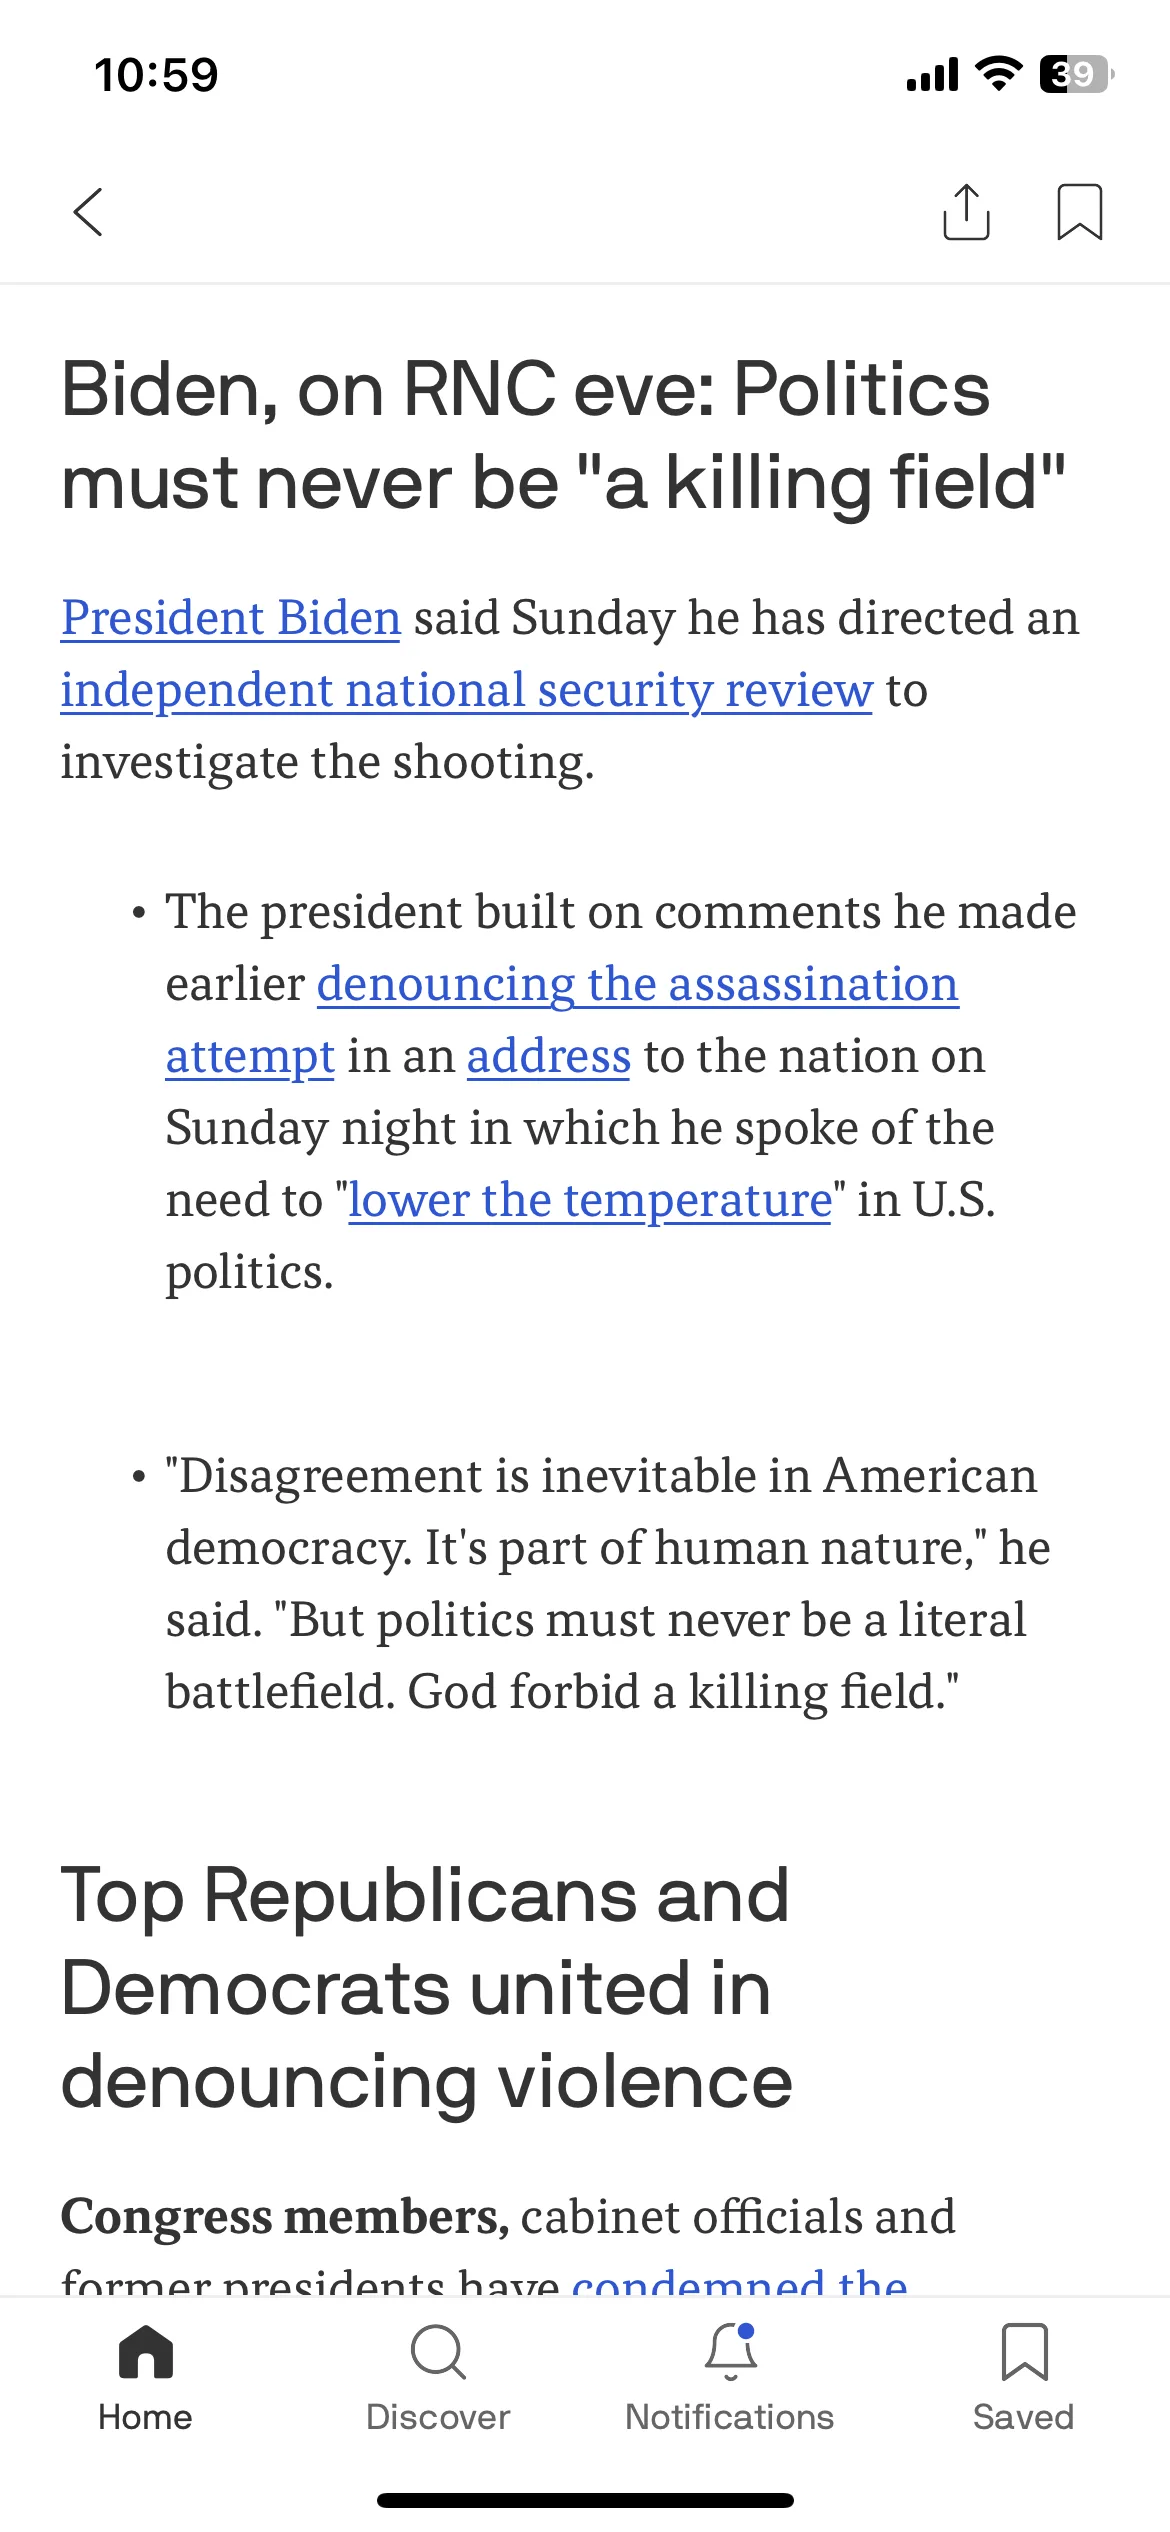Tap the iOS home indicator bar
This screenshot has height=2532, width=1170.
(585, 2500)
